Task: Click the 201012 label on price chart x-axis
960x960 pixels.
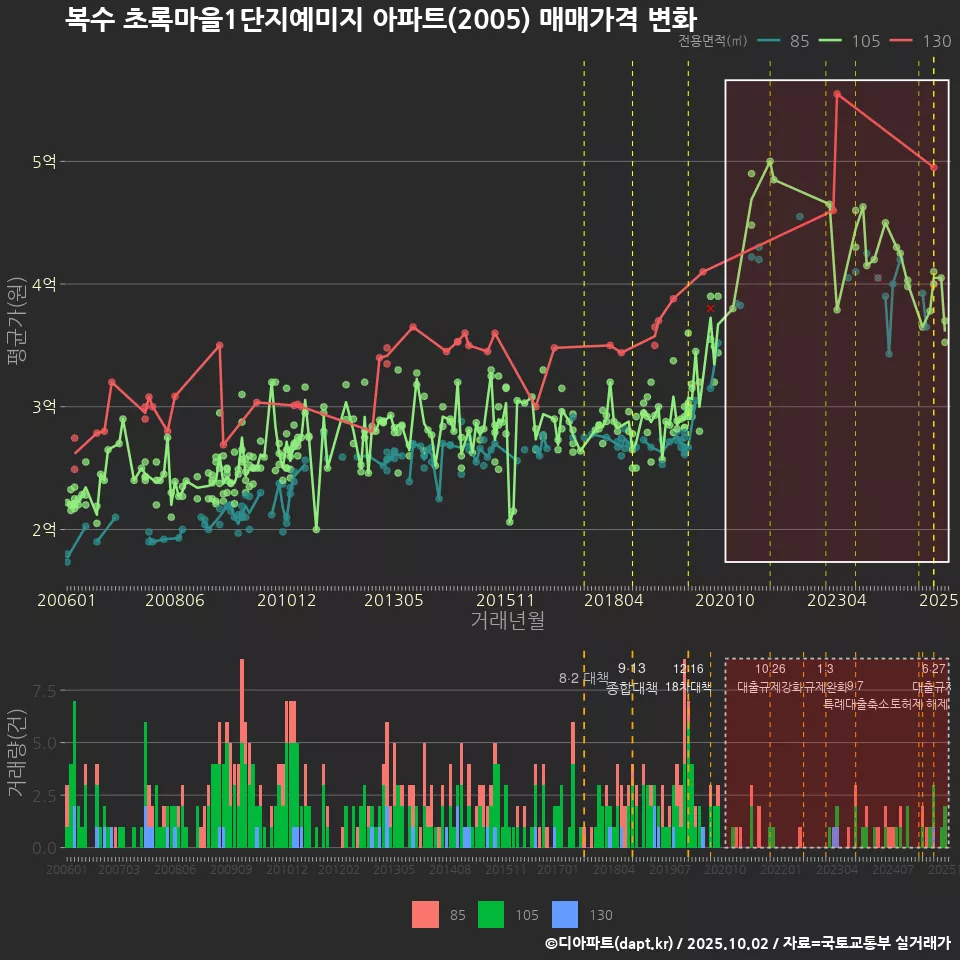Action: [286, 601]
